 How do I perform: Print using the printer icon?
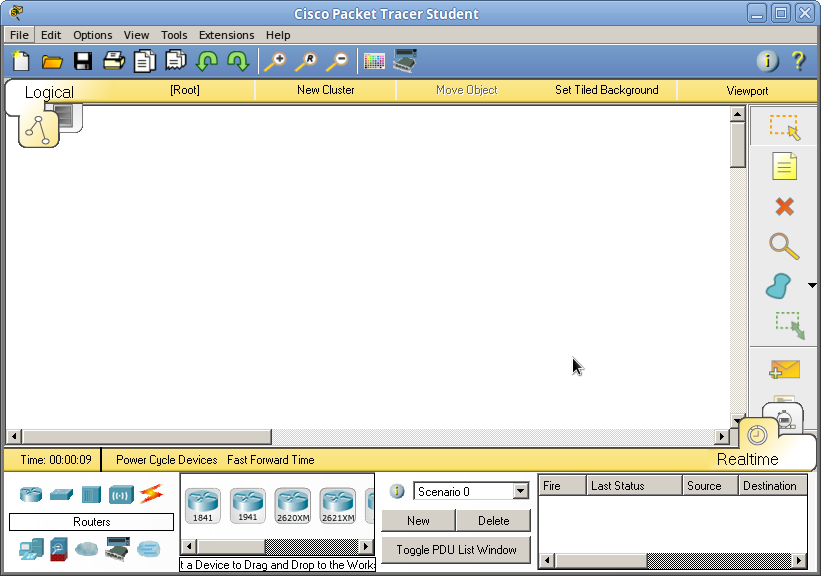pyautogui.click(x=114, y=61)
